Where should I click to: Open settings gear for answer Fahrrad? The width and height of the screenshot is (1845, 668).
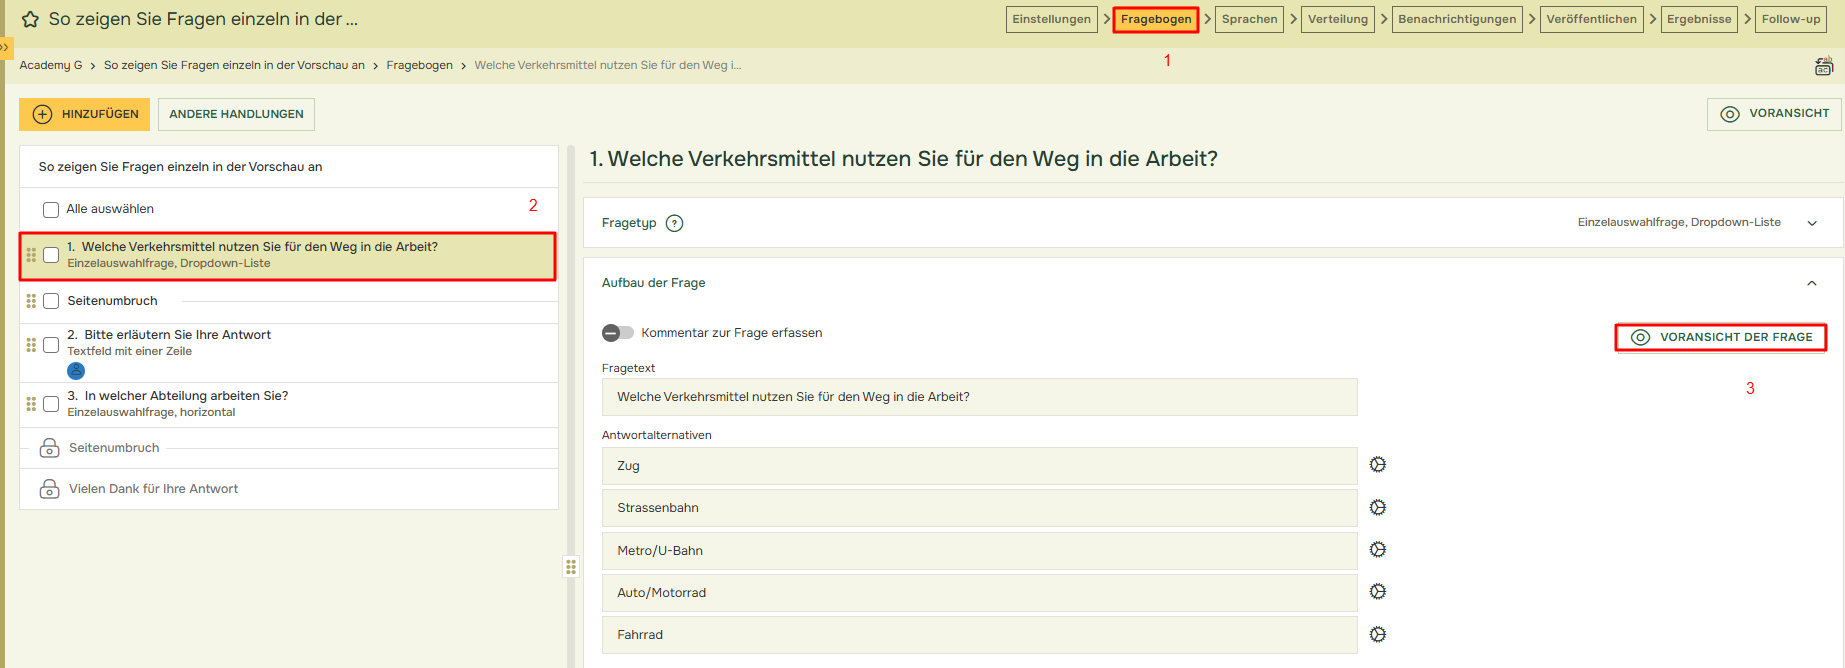tap(1377, 635)
